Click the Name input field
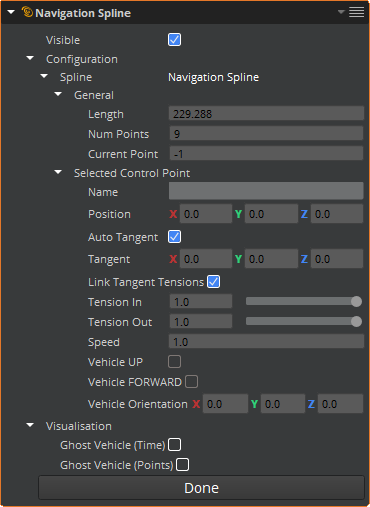This screenshot has width=370, height=507. [x=266, y=191]
